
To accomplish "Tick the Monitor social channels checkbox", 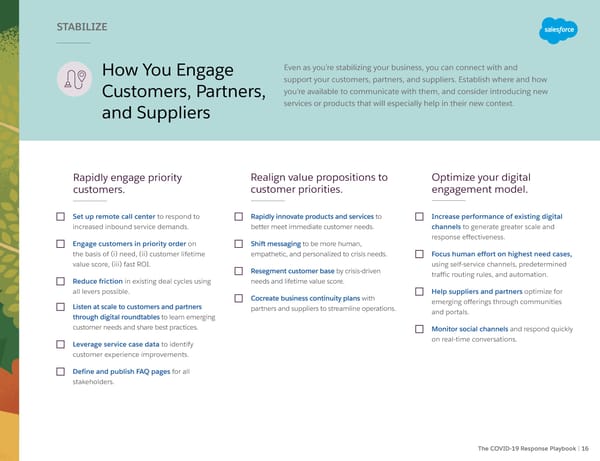I will click(x=419, y=329).
